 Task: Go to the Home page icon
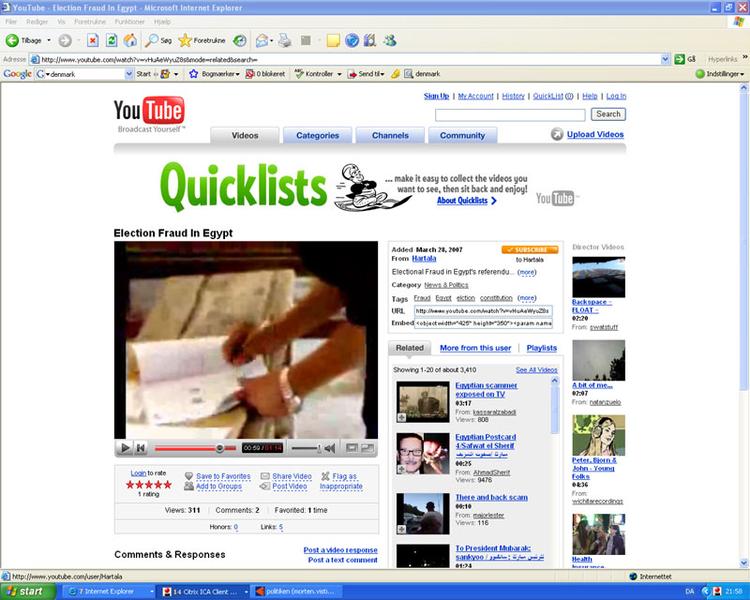[x=130, y=41]
